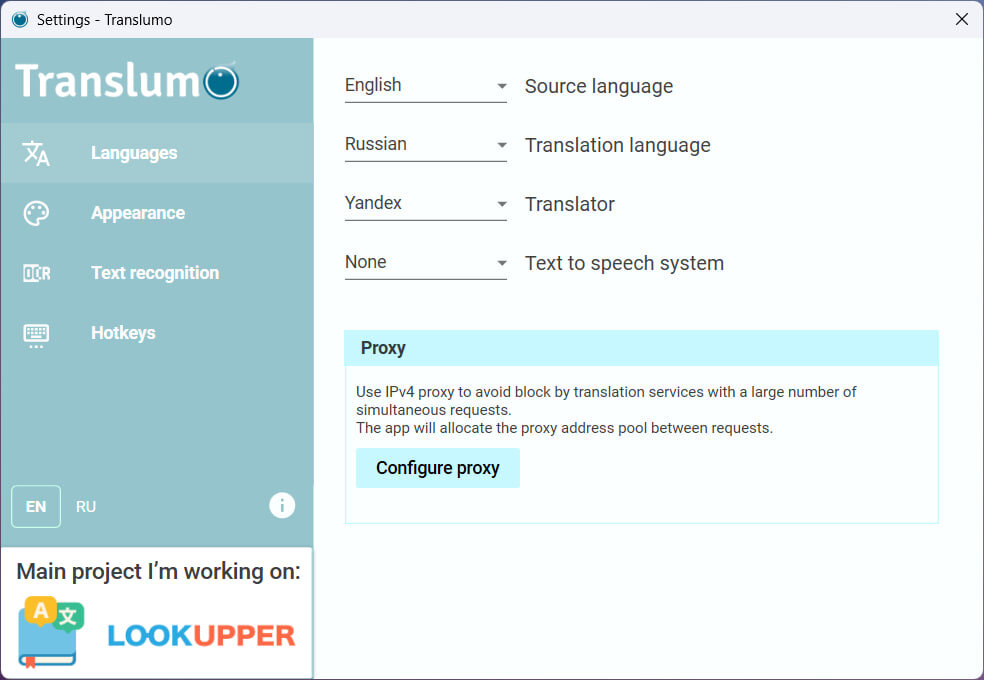Viewport: 984px width, 680px height.
Task: Switch interface language to EN
Action: [x=36, y=506]
